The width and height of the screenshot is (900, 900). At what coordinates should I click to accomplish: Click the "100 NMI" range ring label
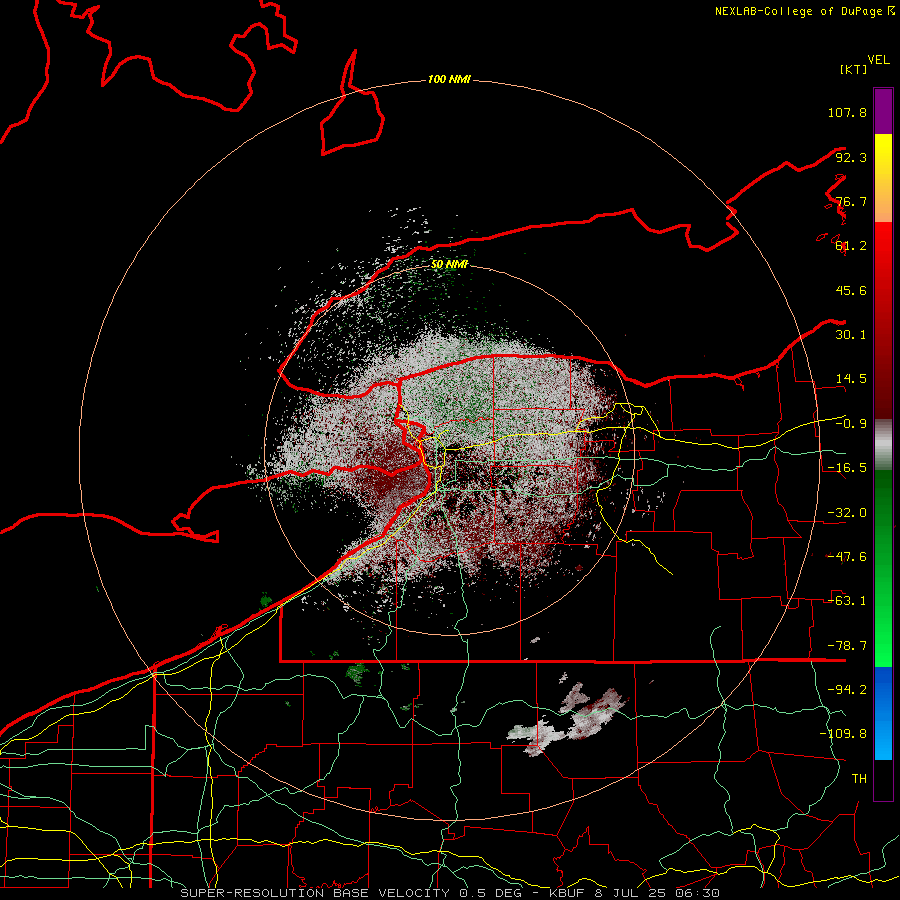(449, 79)
